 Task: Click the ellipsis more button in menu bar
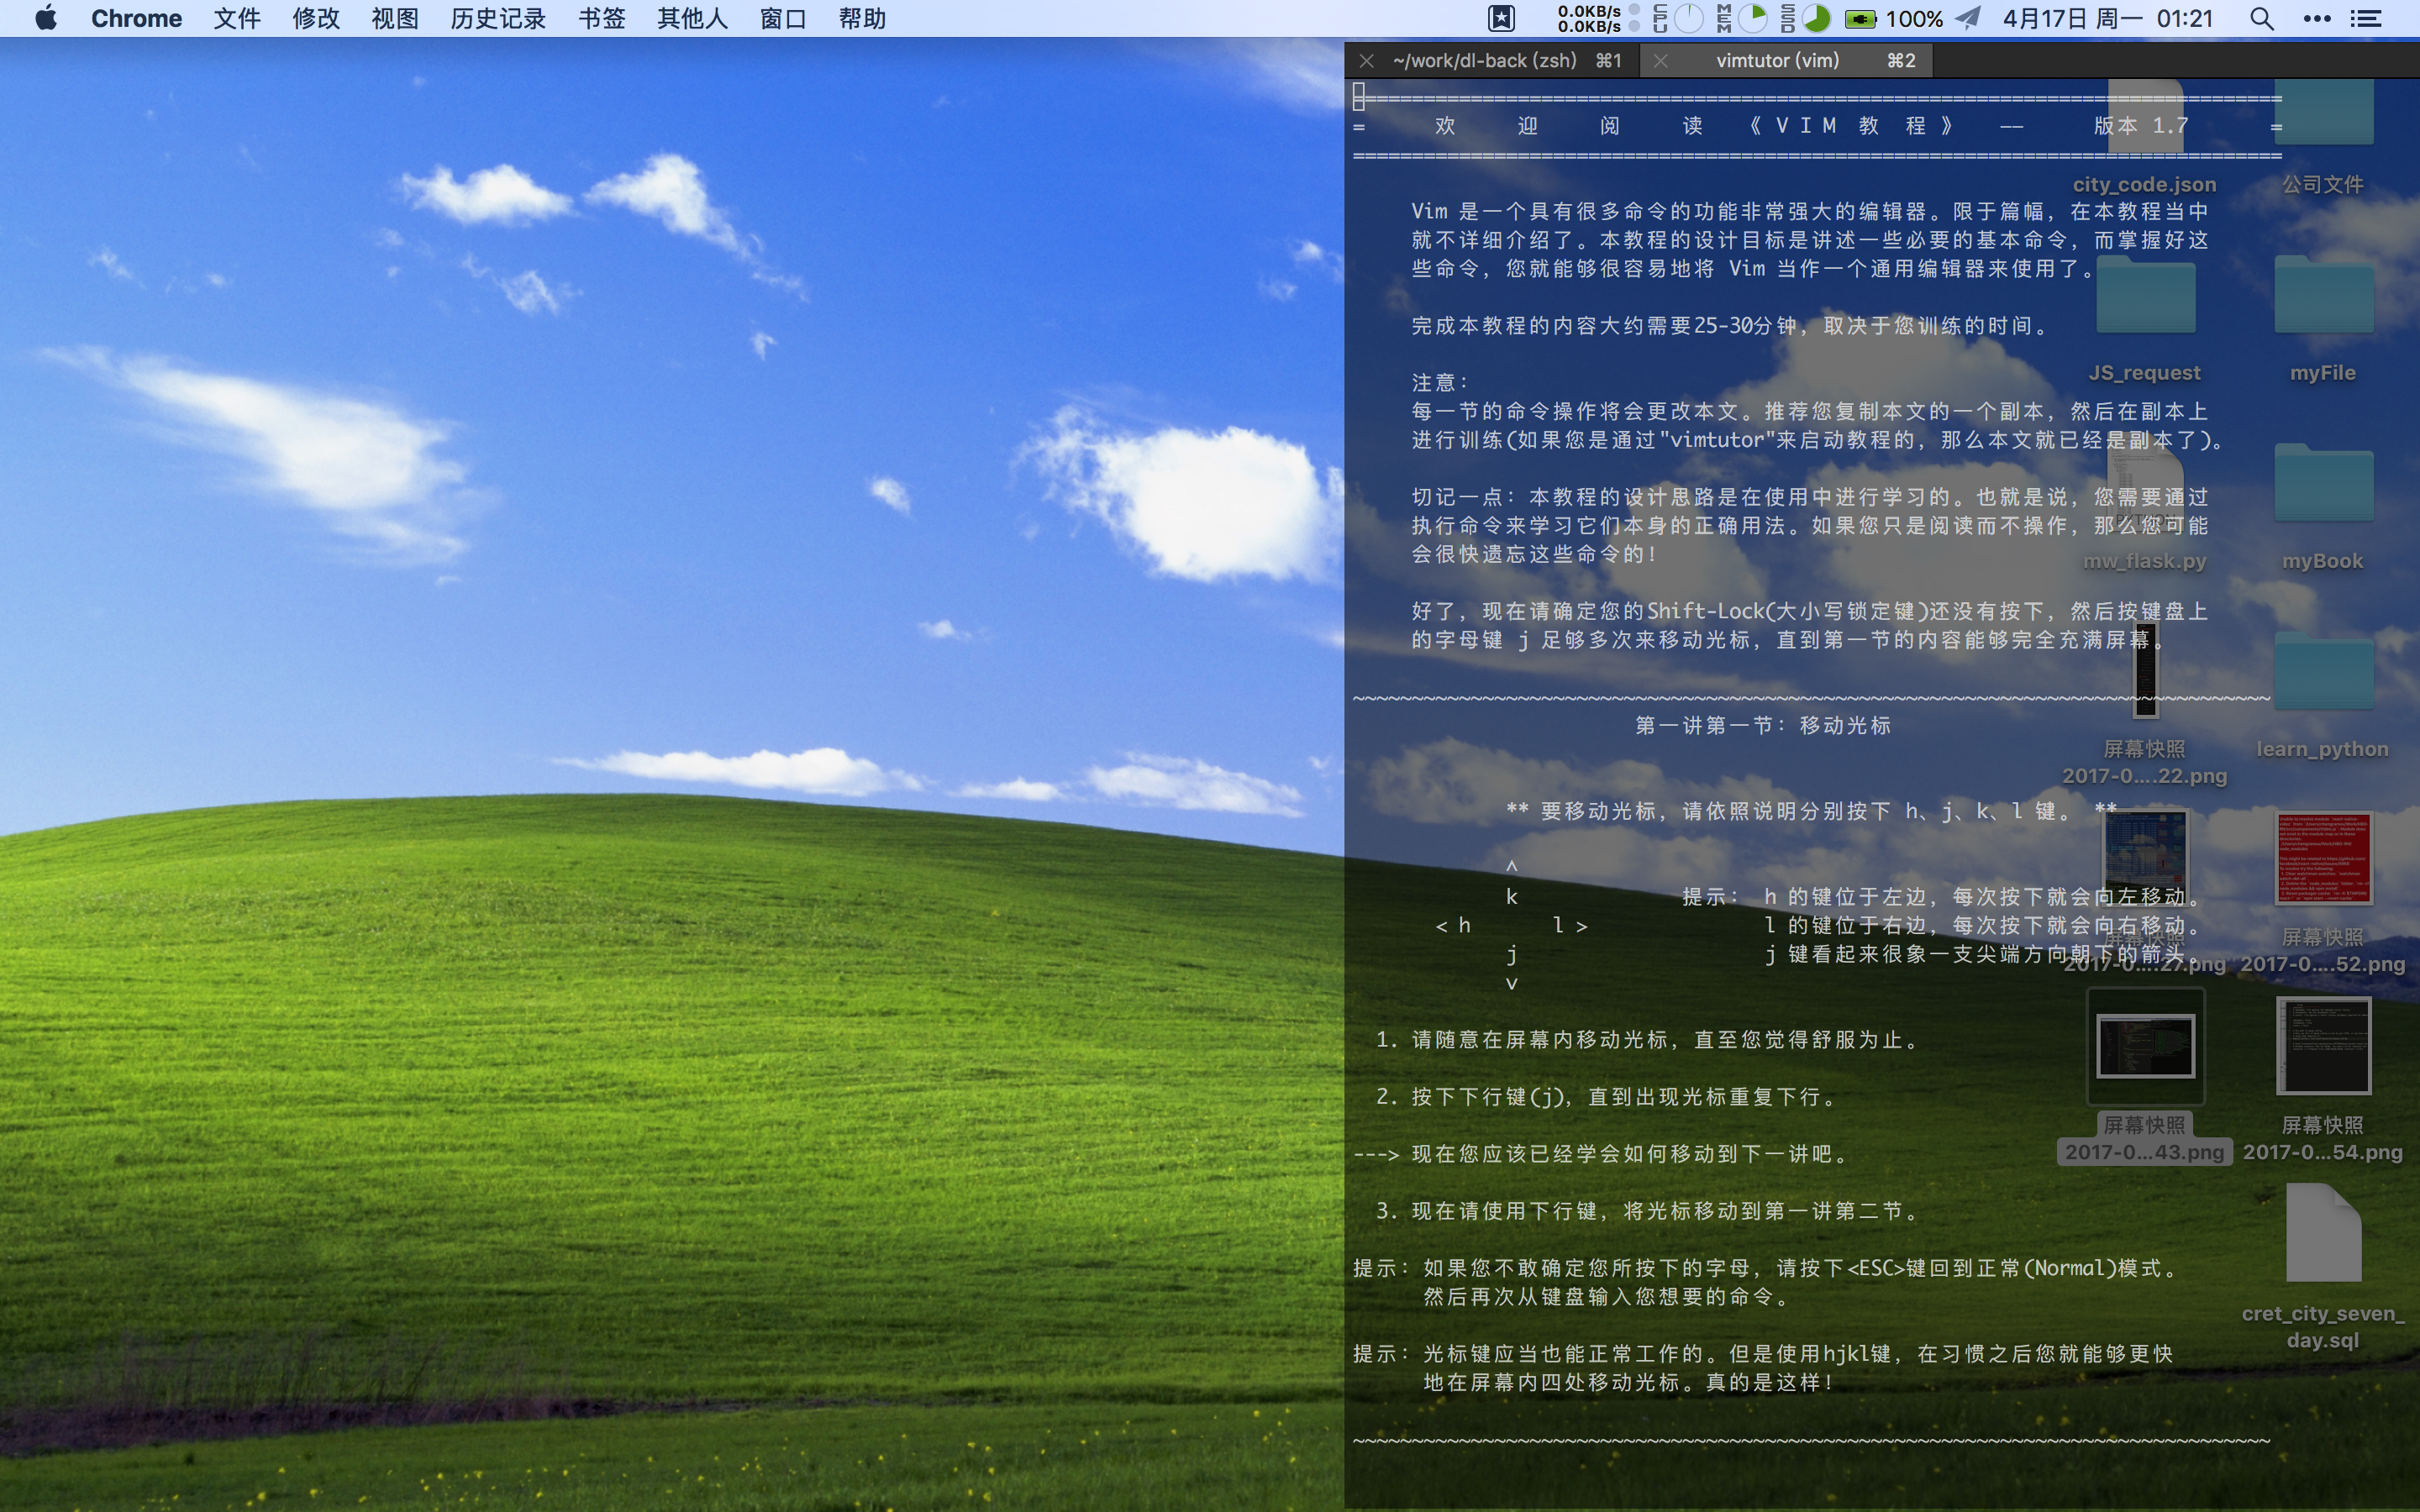pos(2318,18)
